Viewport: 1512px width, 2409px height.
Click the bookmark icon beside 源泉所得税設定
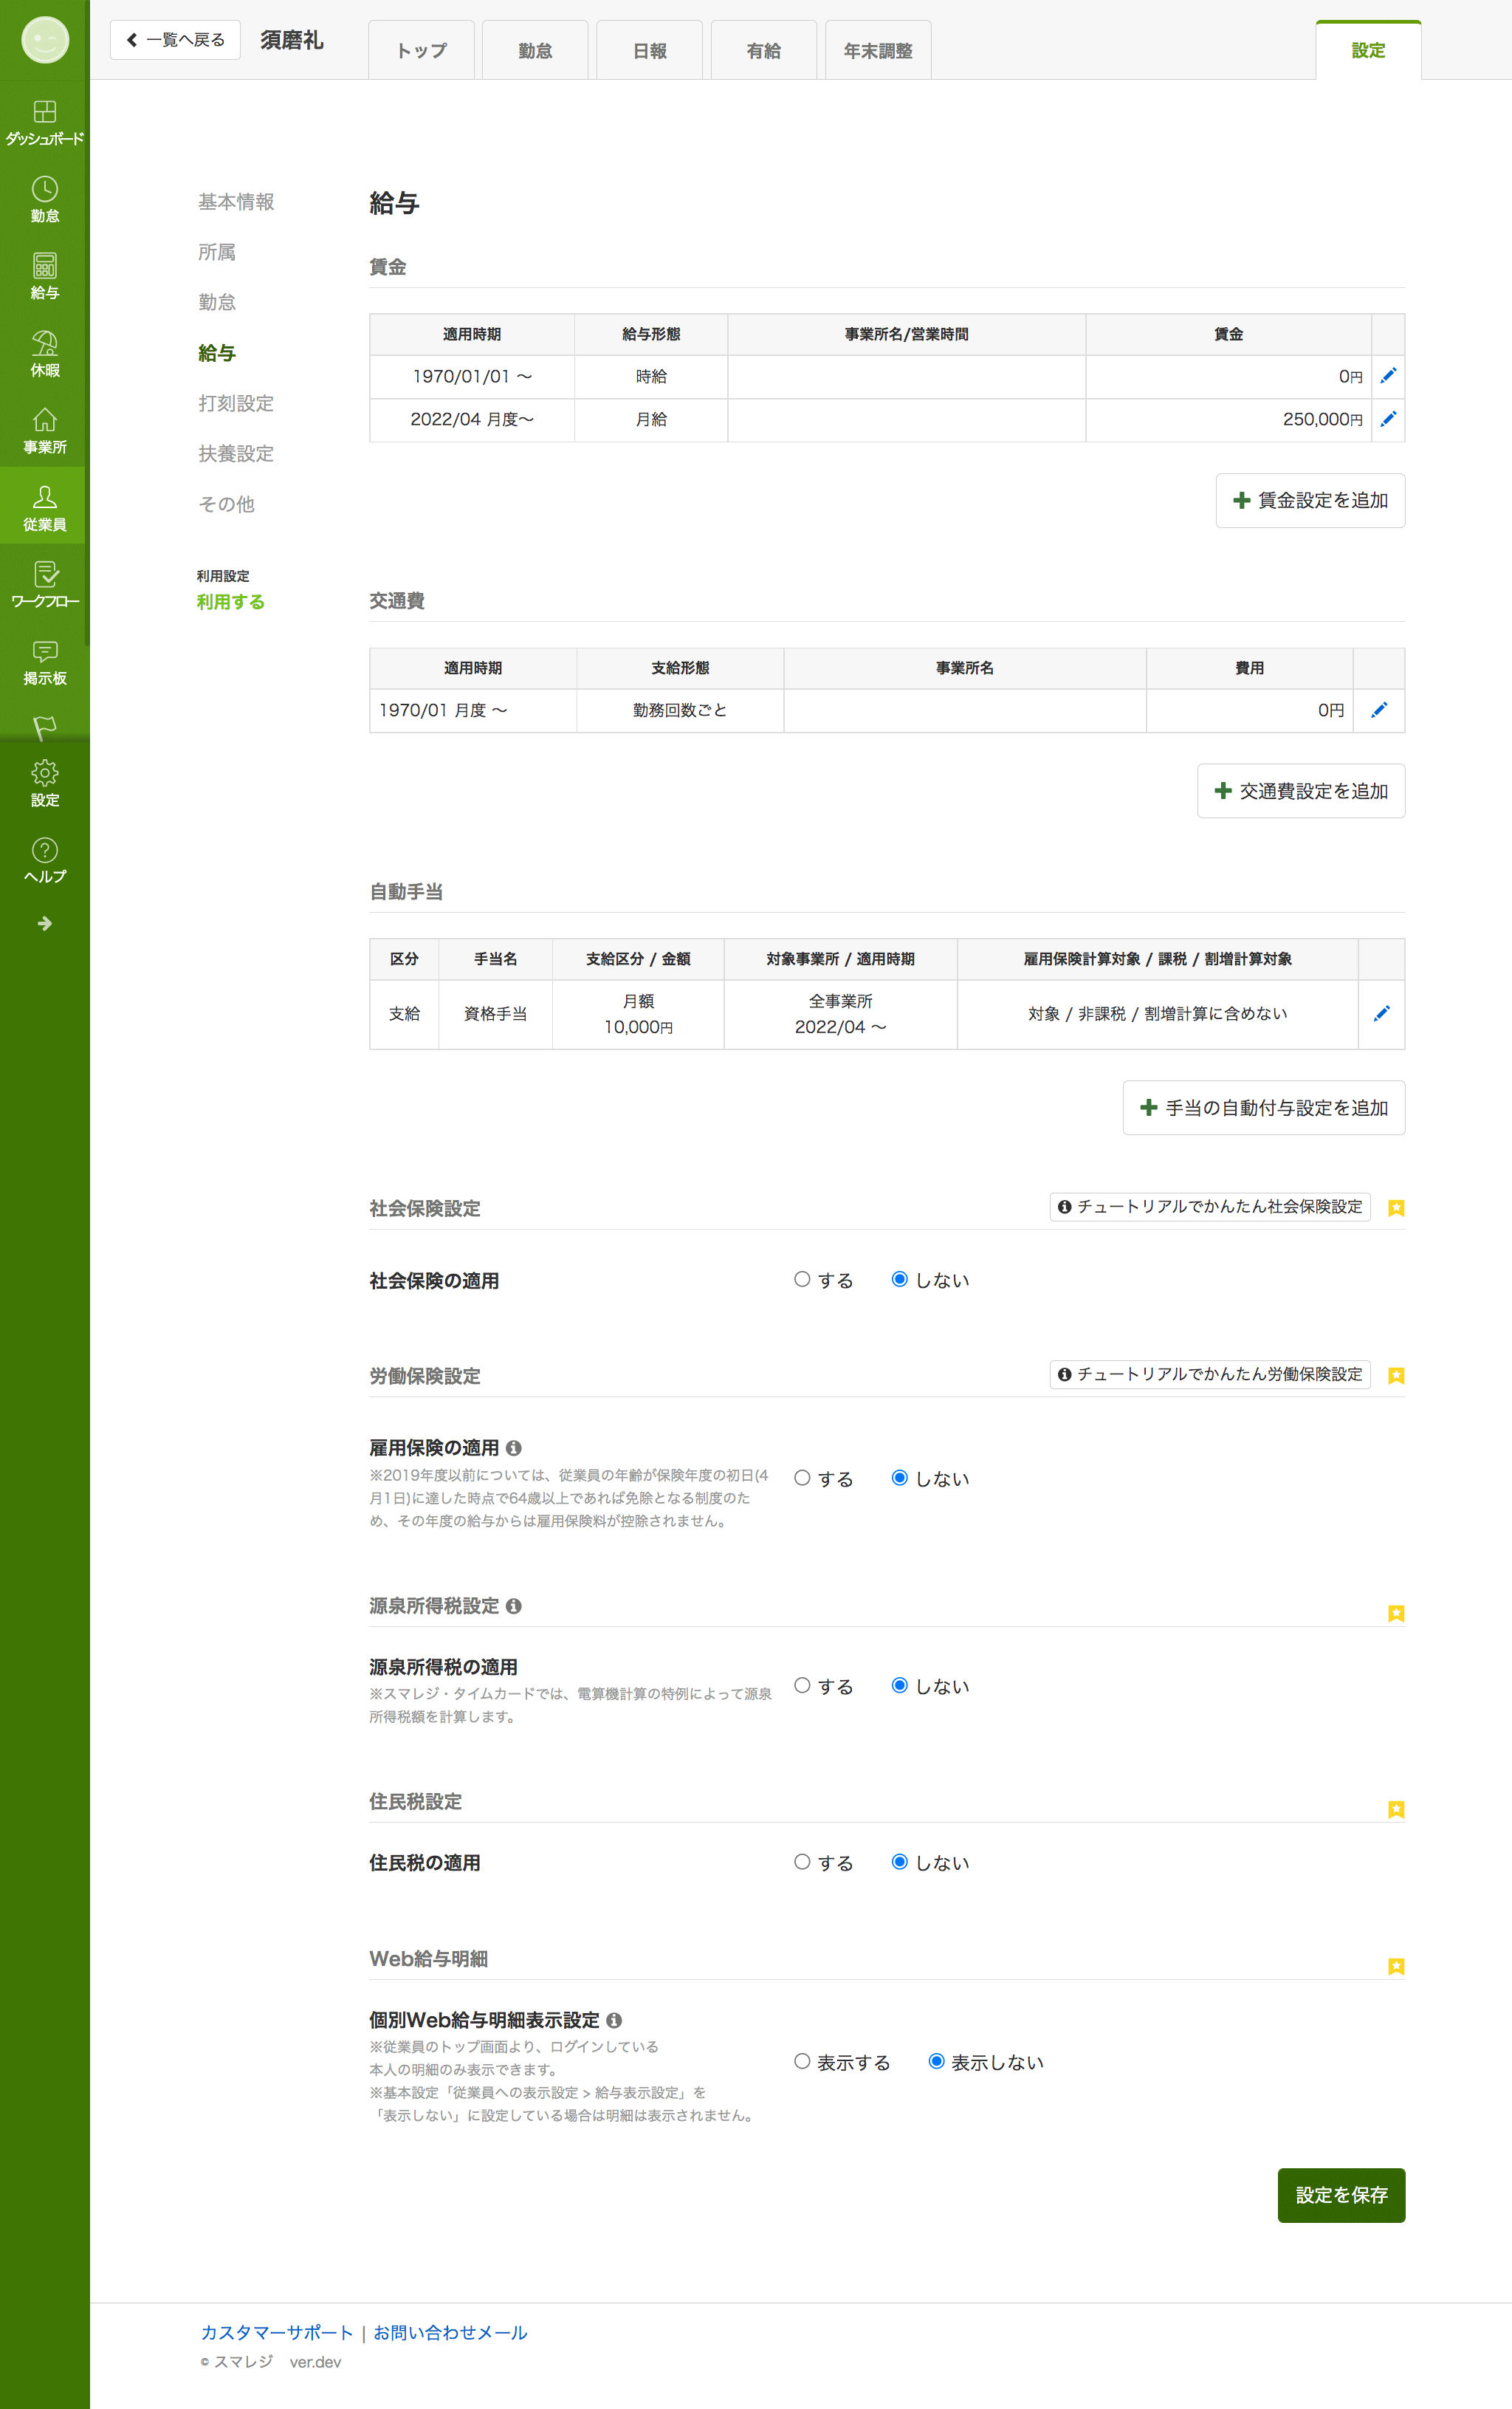(x=1396, y=1612)
